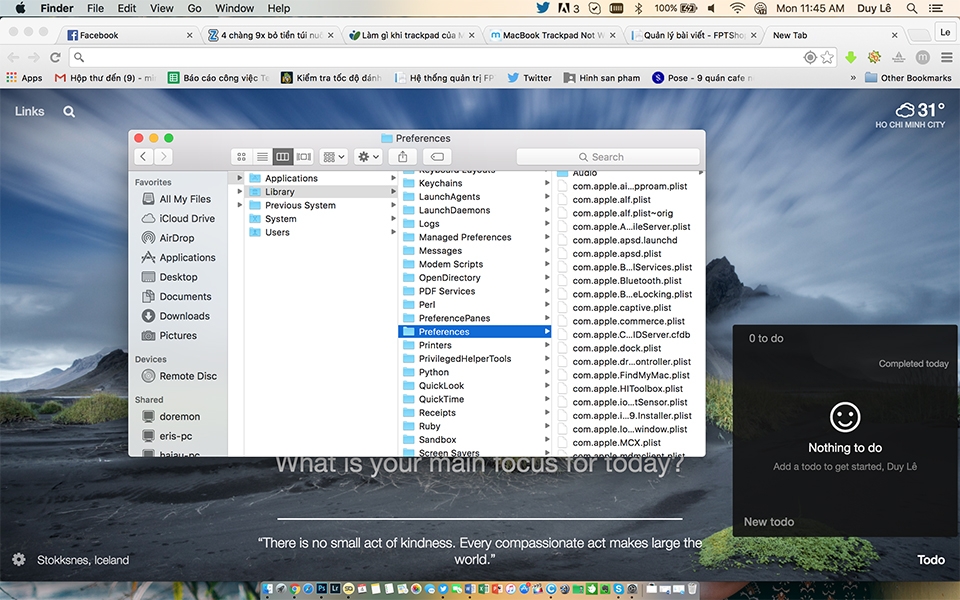Image resolution: width=960 pixels, height=600 pixels.
Task: Select com.apple.MCX.plist file
Action: pos(628,443)
